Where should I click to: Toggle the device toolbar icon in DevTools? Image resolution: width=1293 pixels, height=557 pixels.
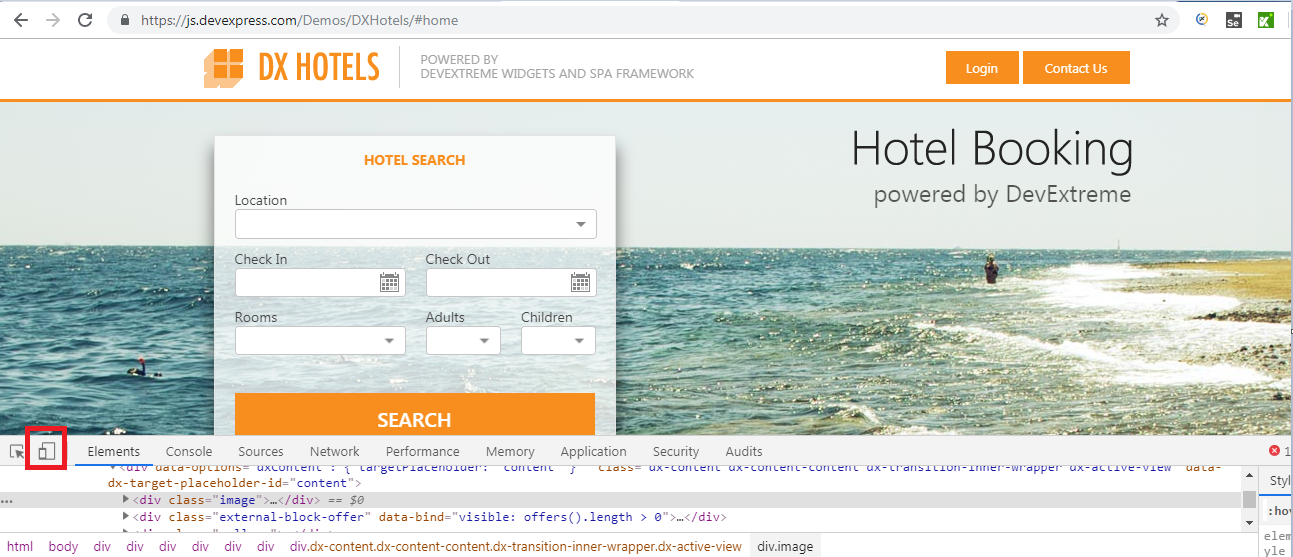tap(47, 451)
